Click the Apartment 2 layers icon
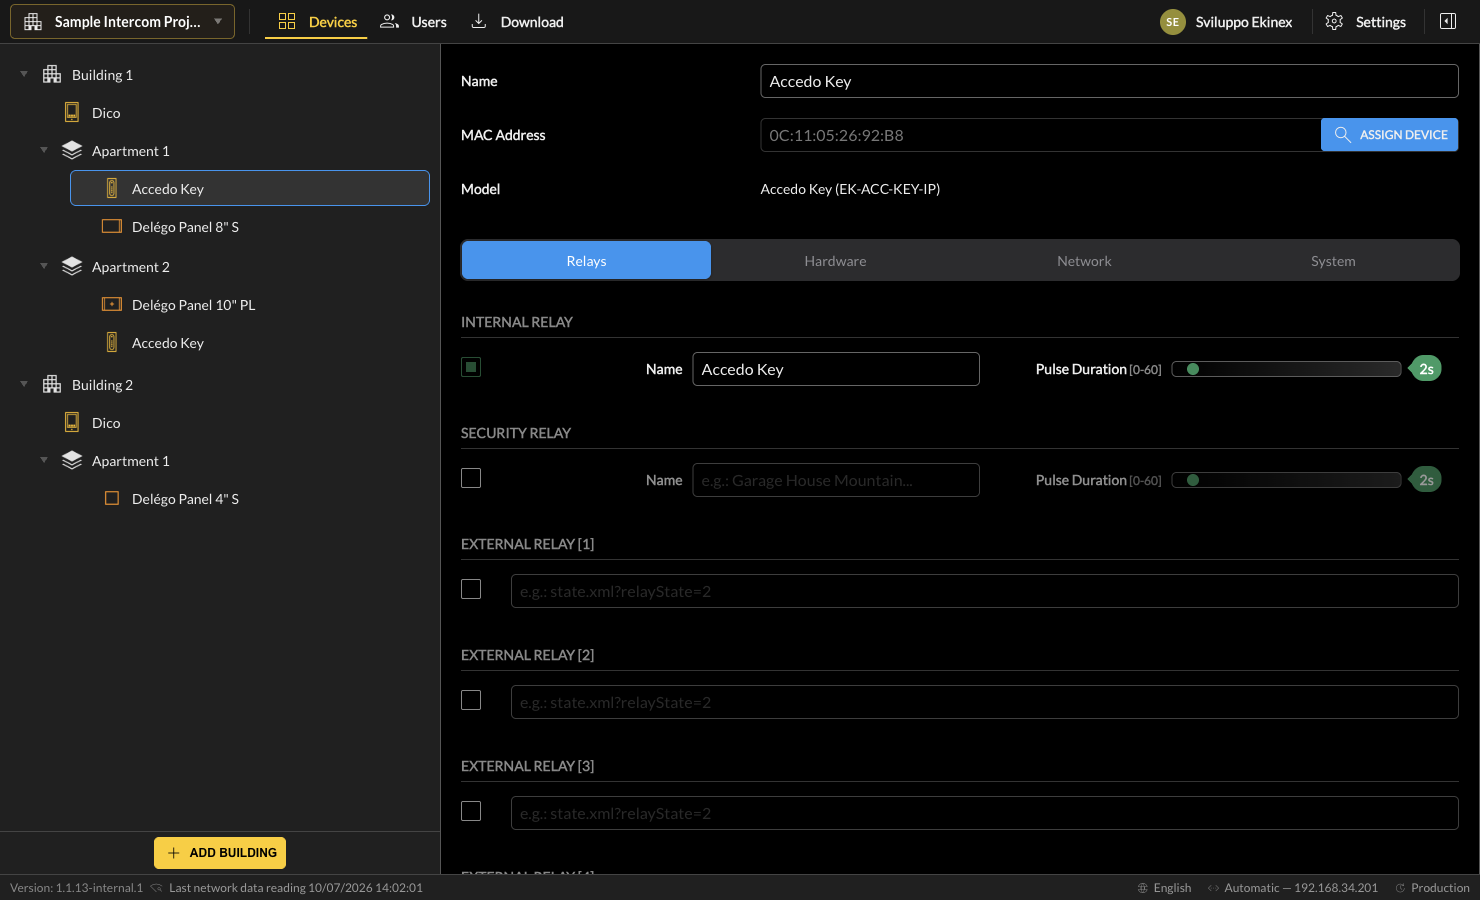This screenshot has width=1480, height=900. click(72, 266)
